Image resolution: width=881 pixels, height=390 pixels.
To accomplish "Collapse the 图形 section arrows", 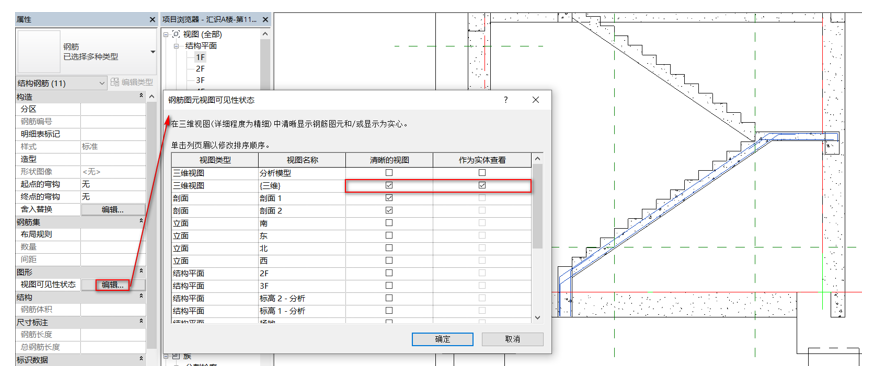I will (142, 271).
